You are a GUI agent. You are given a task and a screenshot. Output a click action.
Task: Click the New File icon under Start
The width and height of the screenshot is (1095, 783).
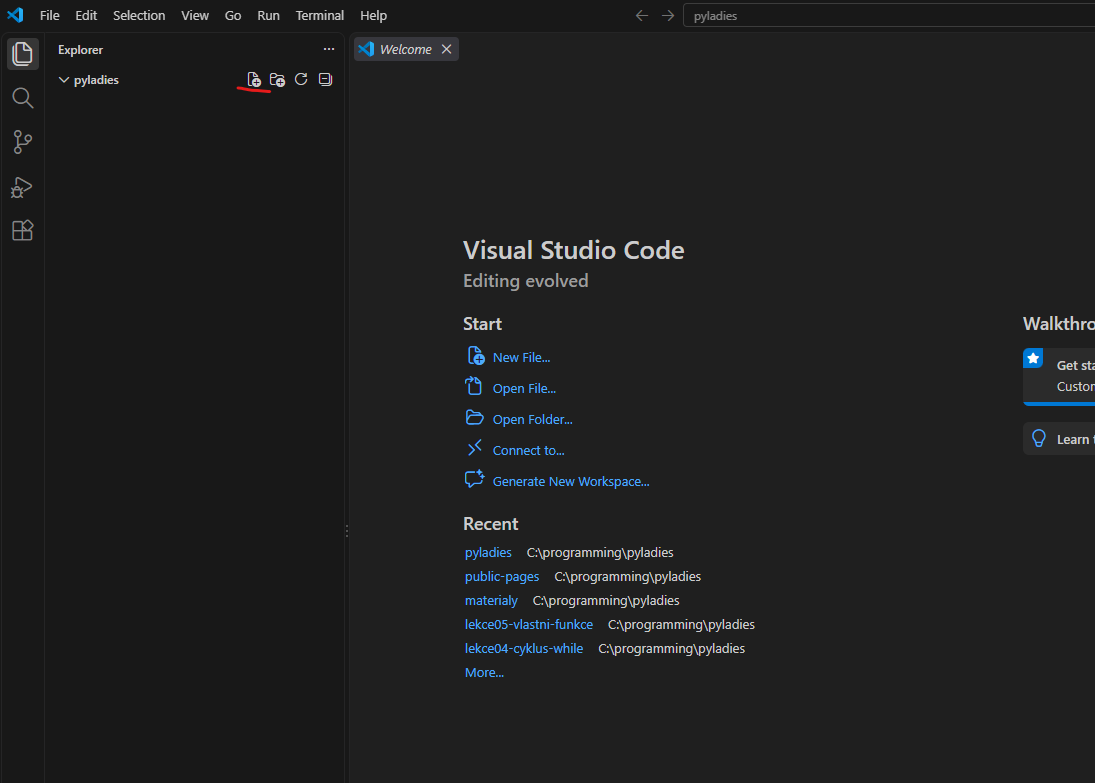coord(476,356)
